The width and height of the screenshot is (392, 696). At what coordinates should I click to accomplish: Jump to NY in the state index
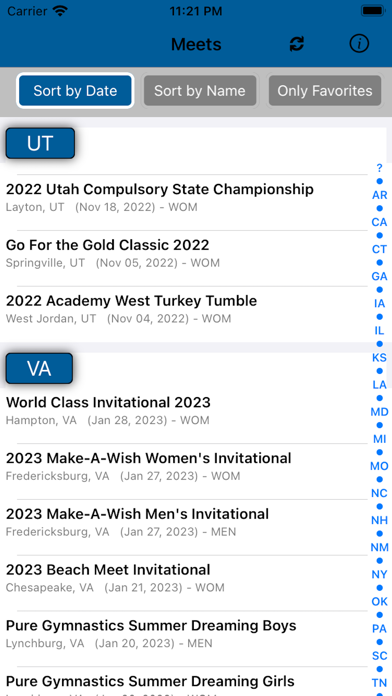tap(379, 574)
